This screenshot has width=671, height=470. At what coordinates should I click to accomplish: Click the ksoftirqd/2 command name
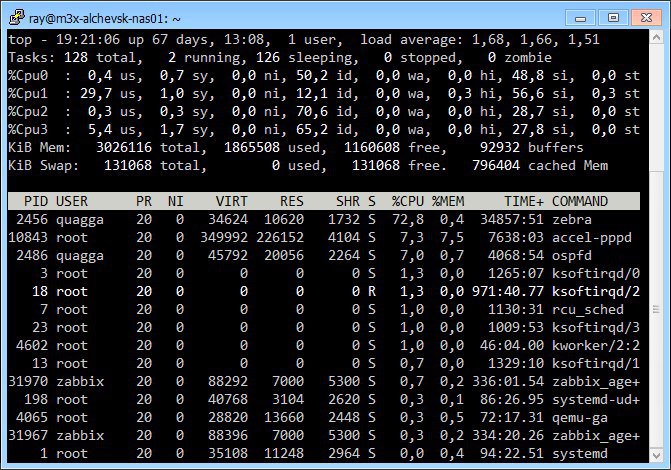click(x=596, y=291)
